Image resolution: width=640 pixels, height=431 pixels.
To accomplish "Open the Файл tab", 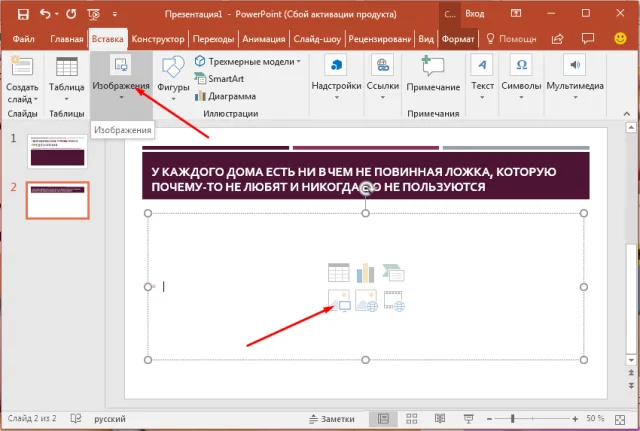I will pos(24,39).
